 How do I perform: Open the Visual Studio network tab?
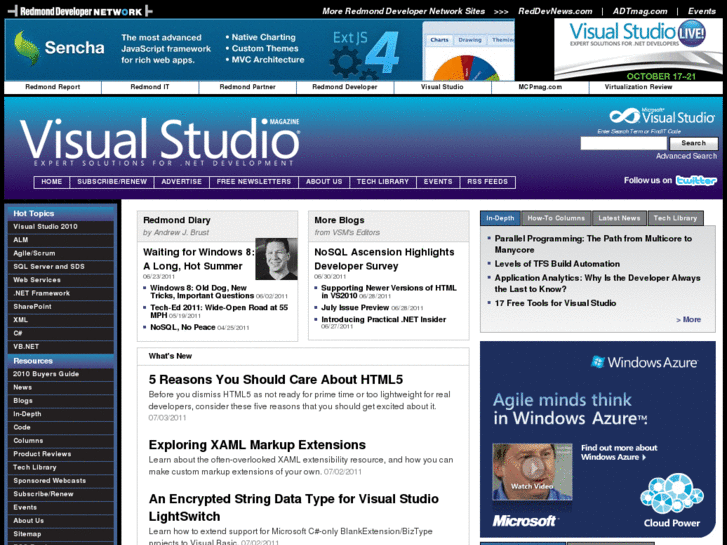442,87
